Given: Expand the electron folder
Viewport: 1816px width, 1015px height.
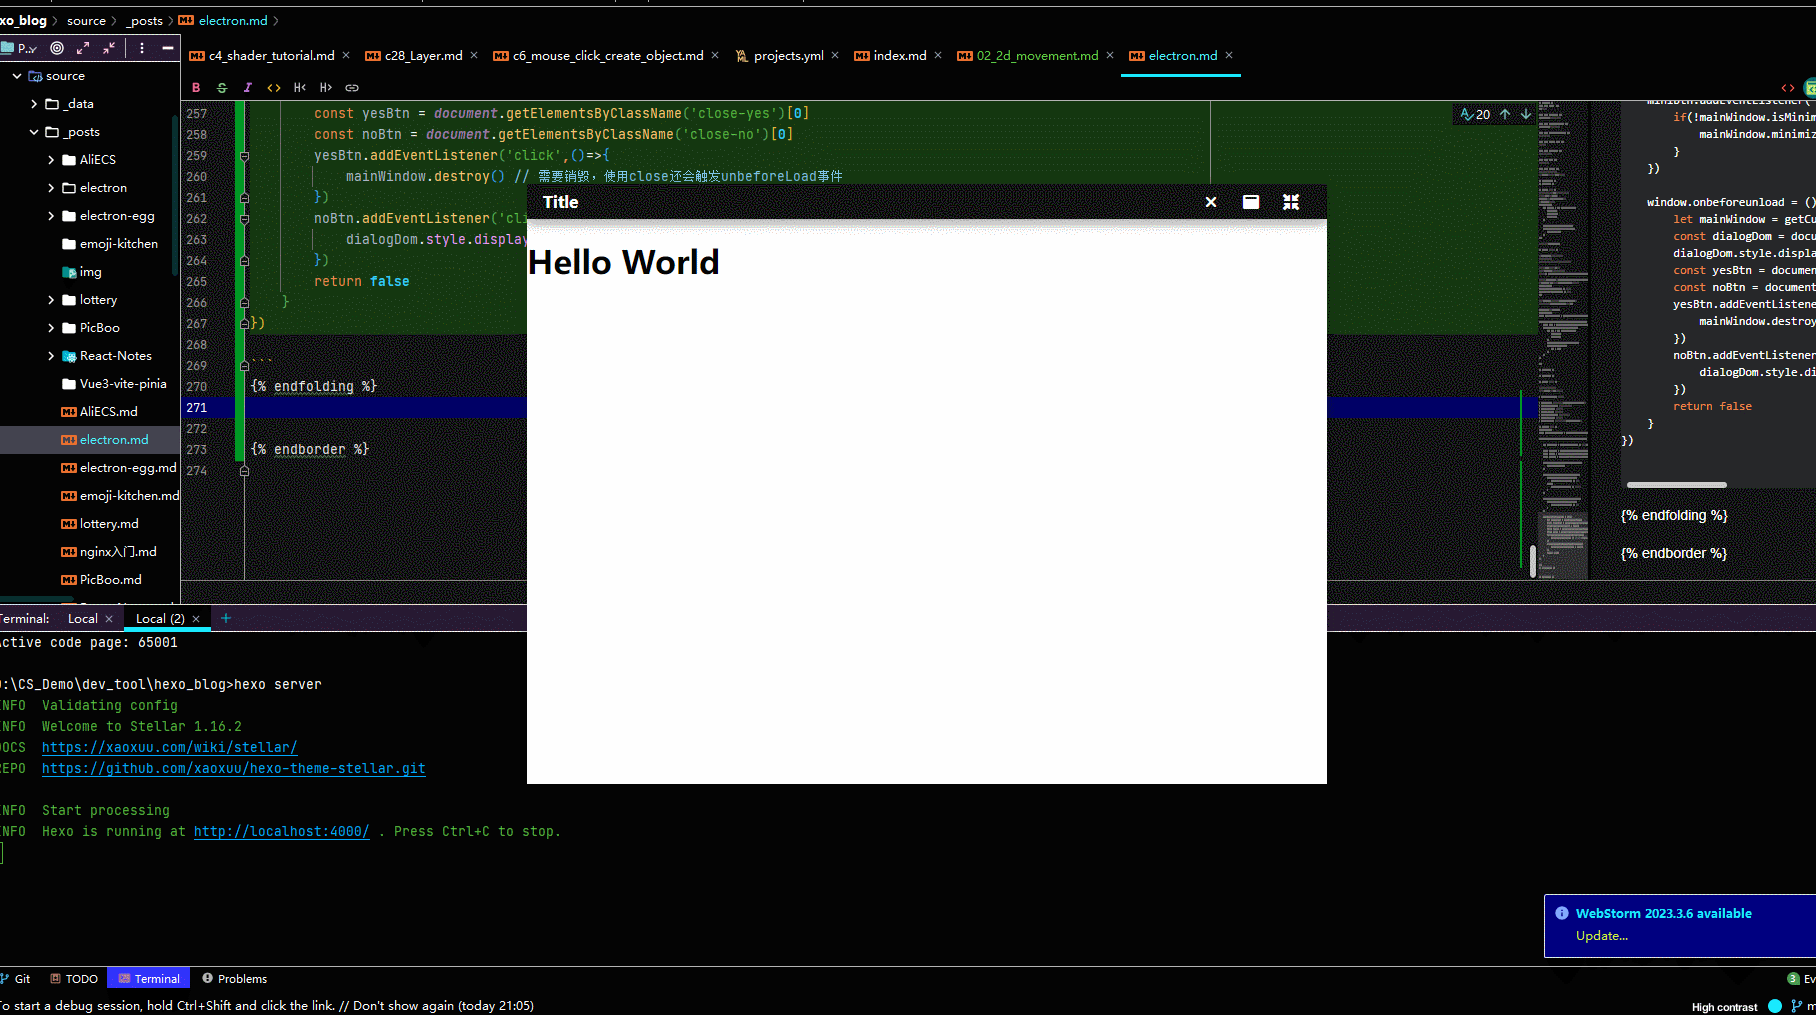Looking at the screenshot, I should [x=51, y=188].
